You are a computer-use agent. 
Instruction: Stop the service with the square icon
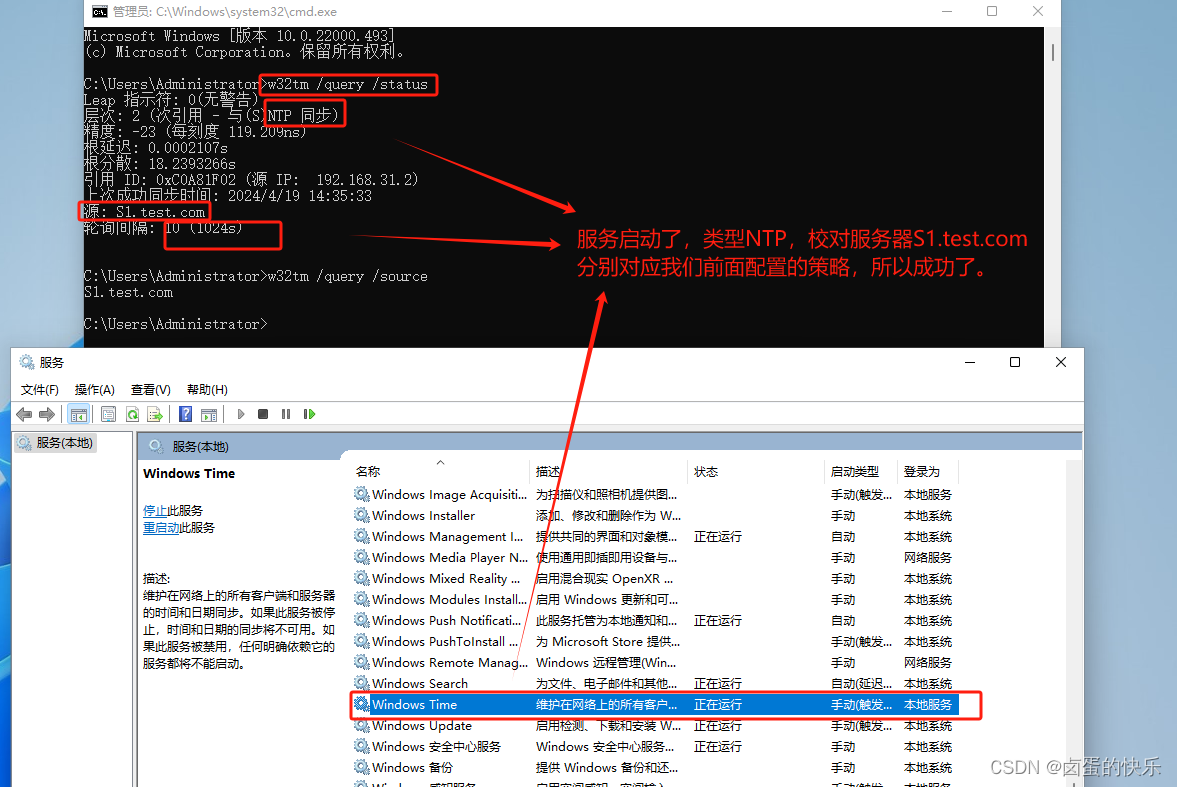263,414
